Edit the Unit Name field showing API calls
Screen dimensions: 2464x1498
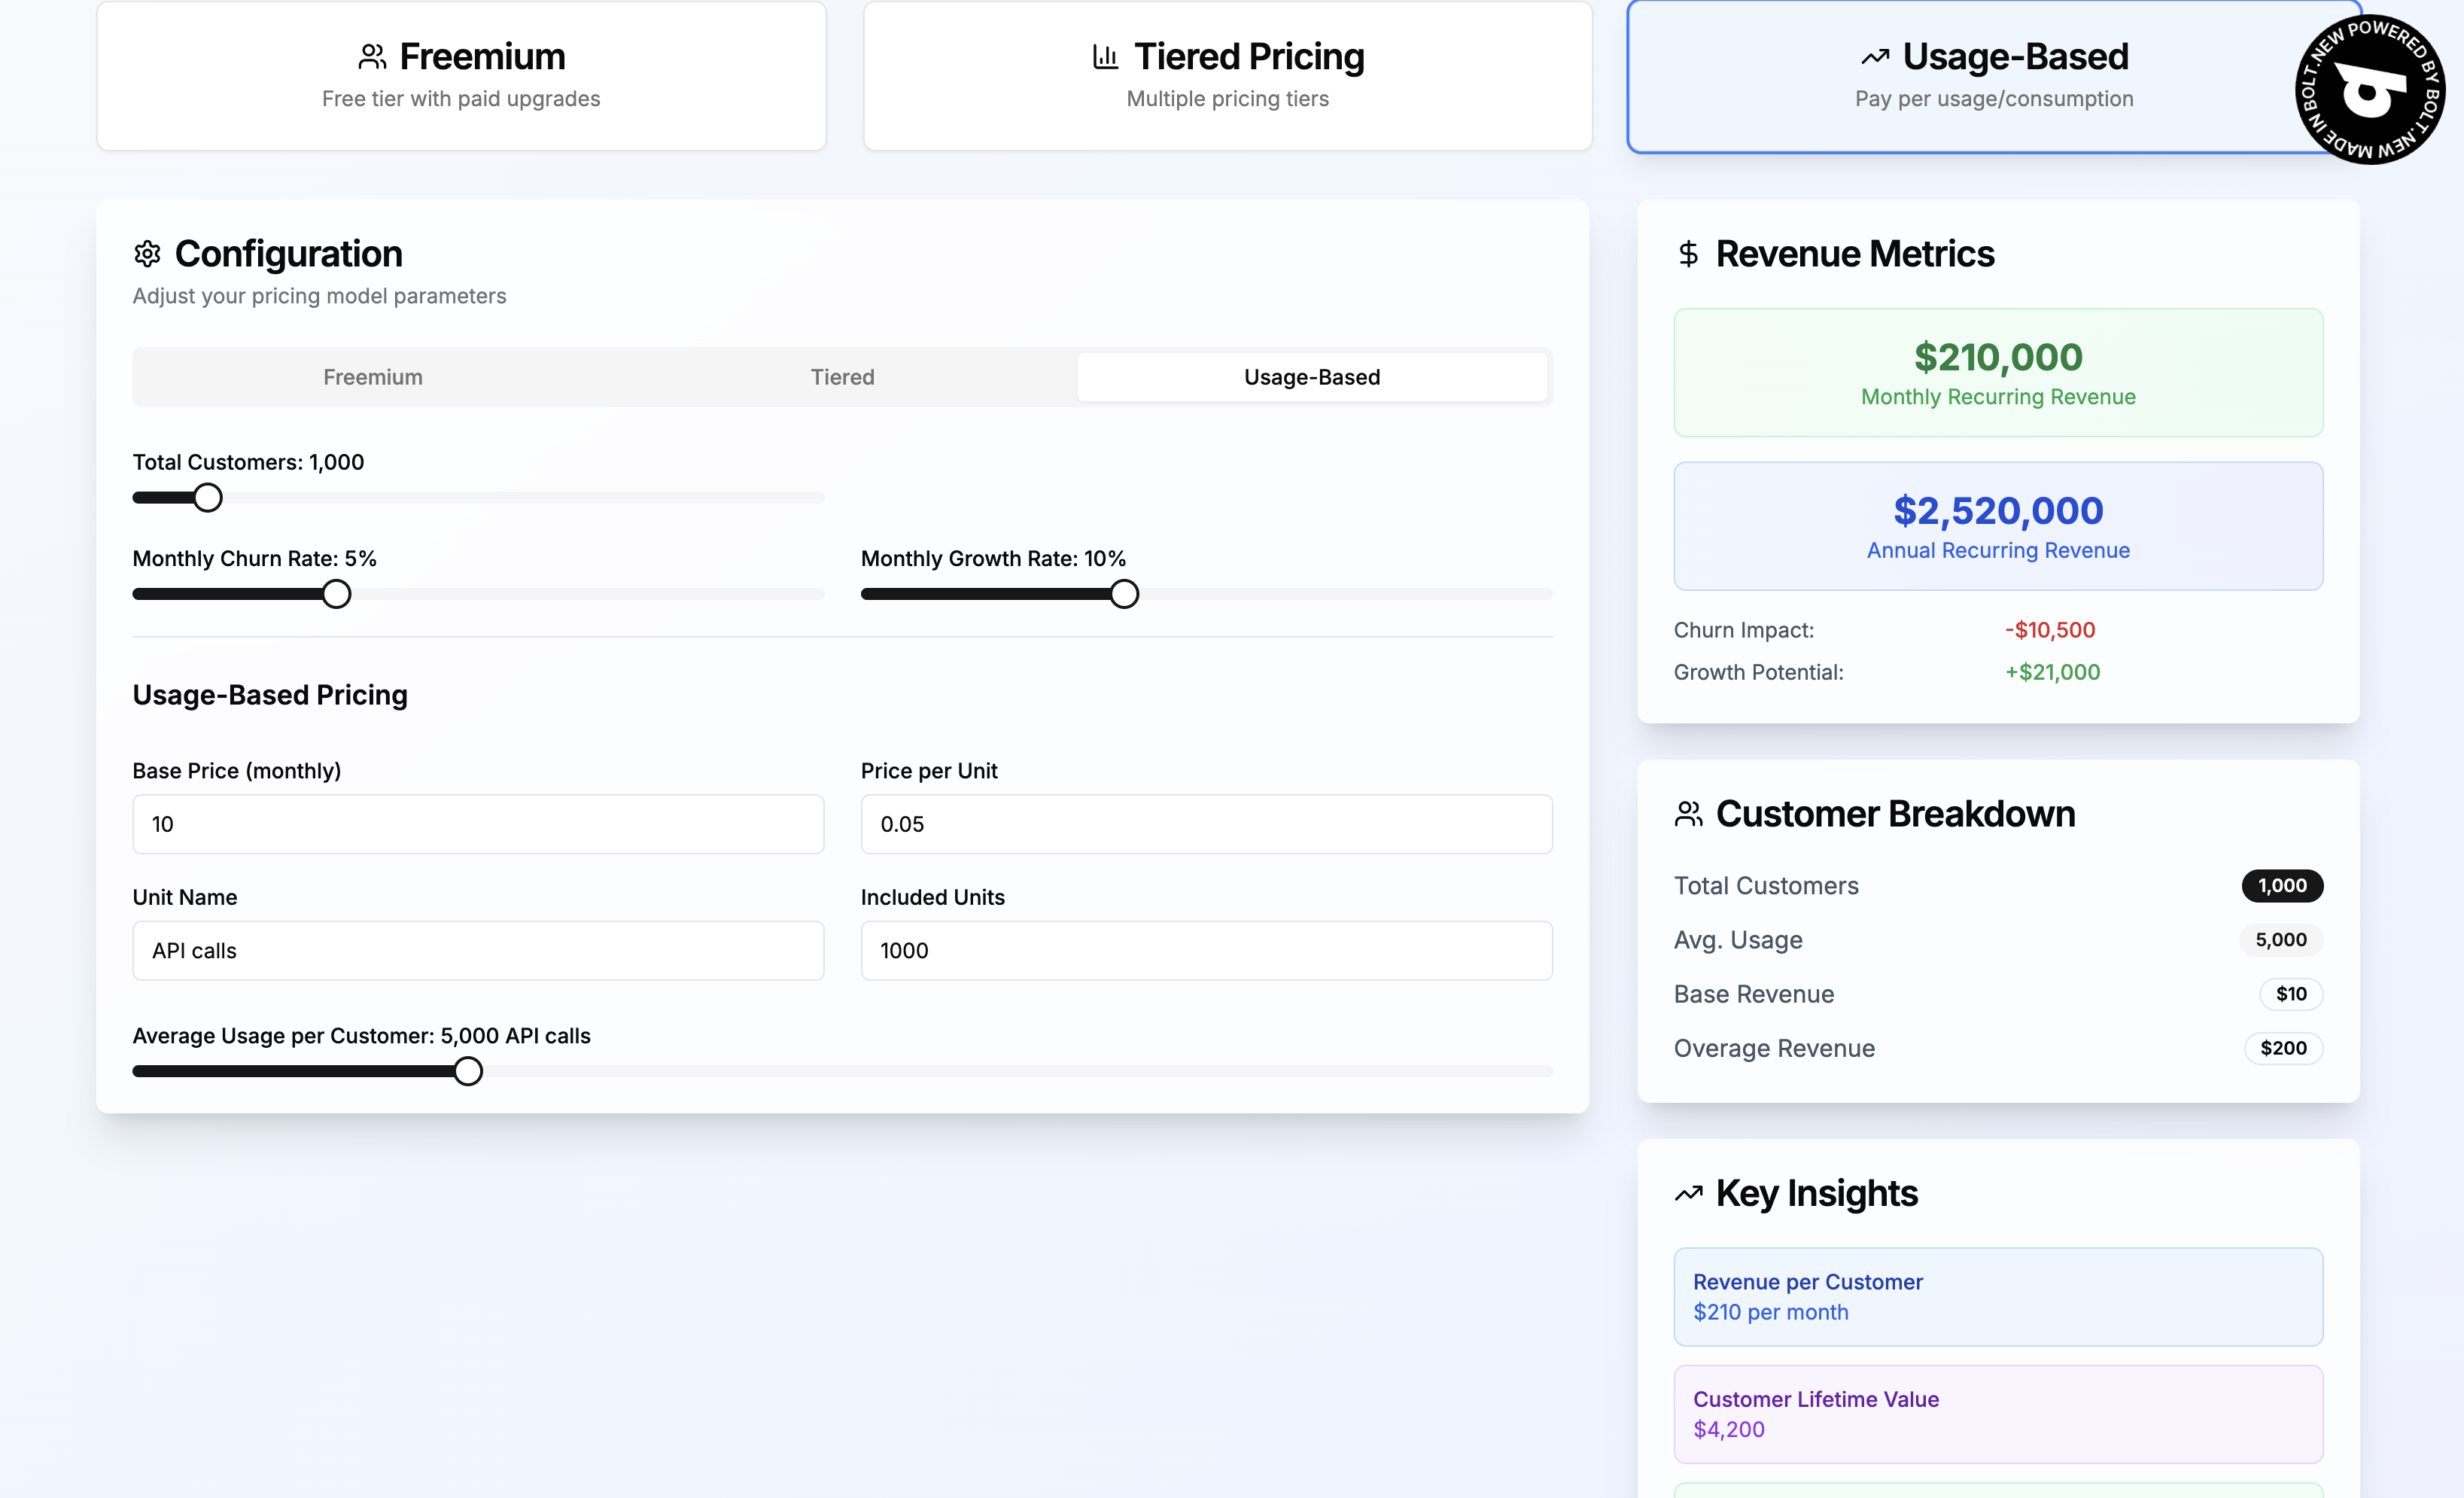point(477,950)
